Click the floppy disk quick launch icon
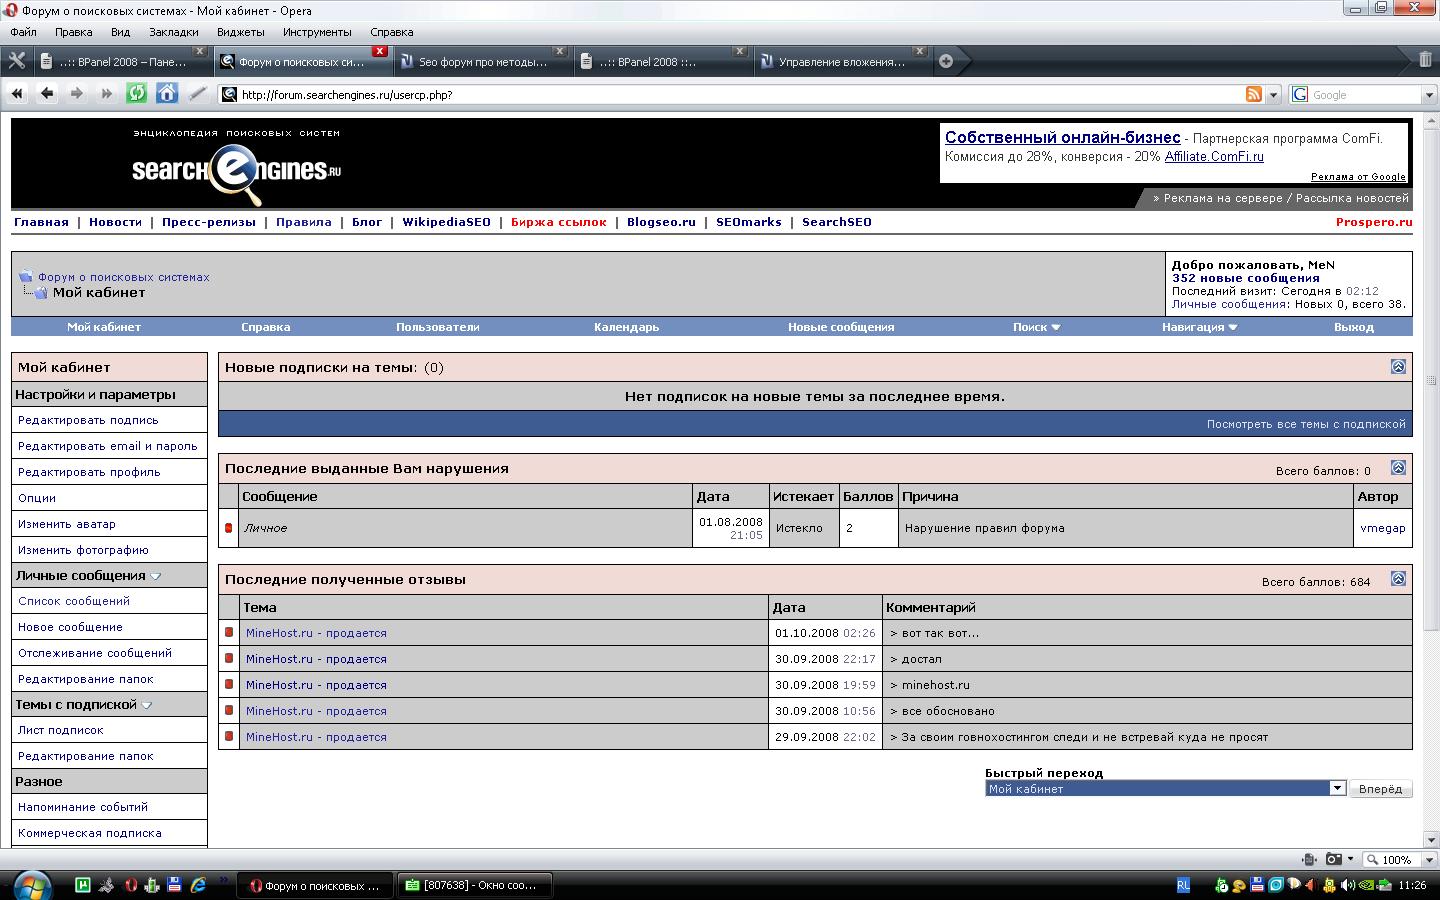Screen dimensions: 1440x900 (x=175, y=885)
